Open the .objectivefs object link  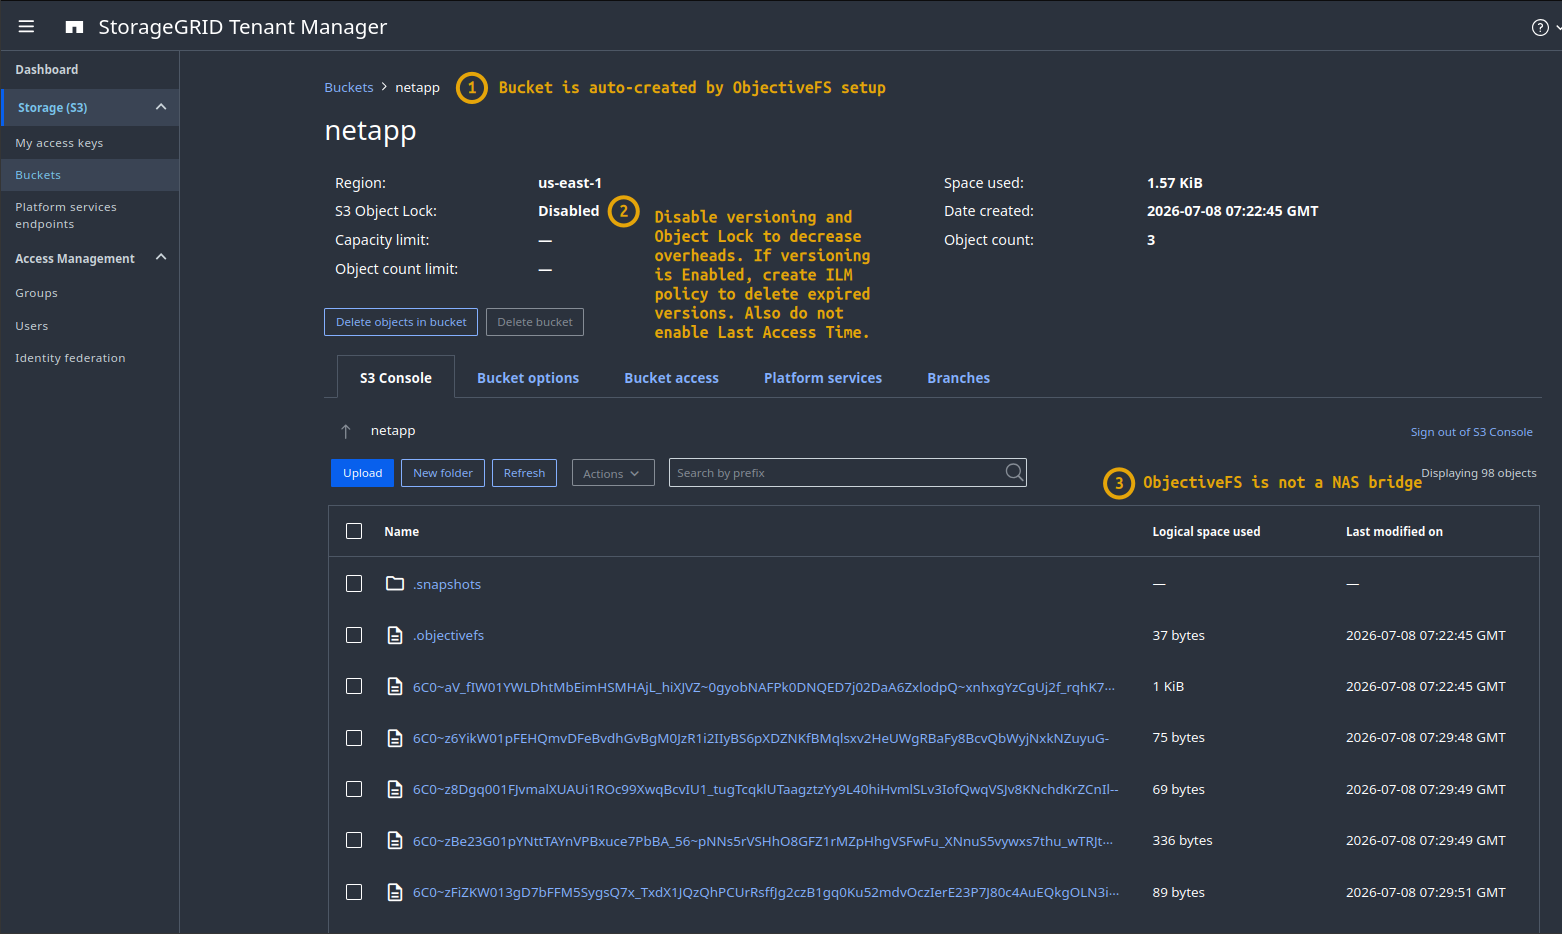point(448,635)
